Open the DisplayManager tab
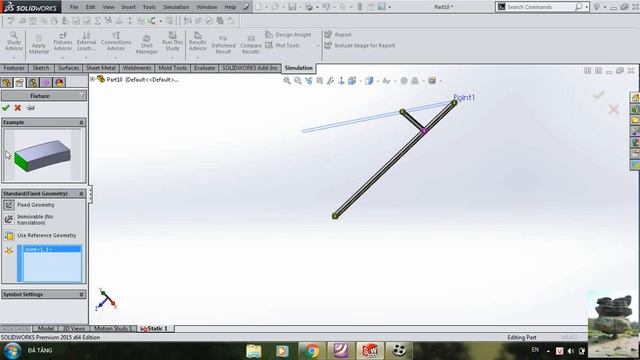Image resolution: width=640 pixels, height=360 pixels. (59, 83)
